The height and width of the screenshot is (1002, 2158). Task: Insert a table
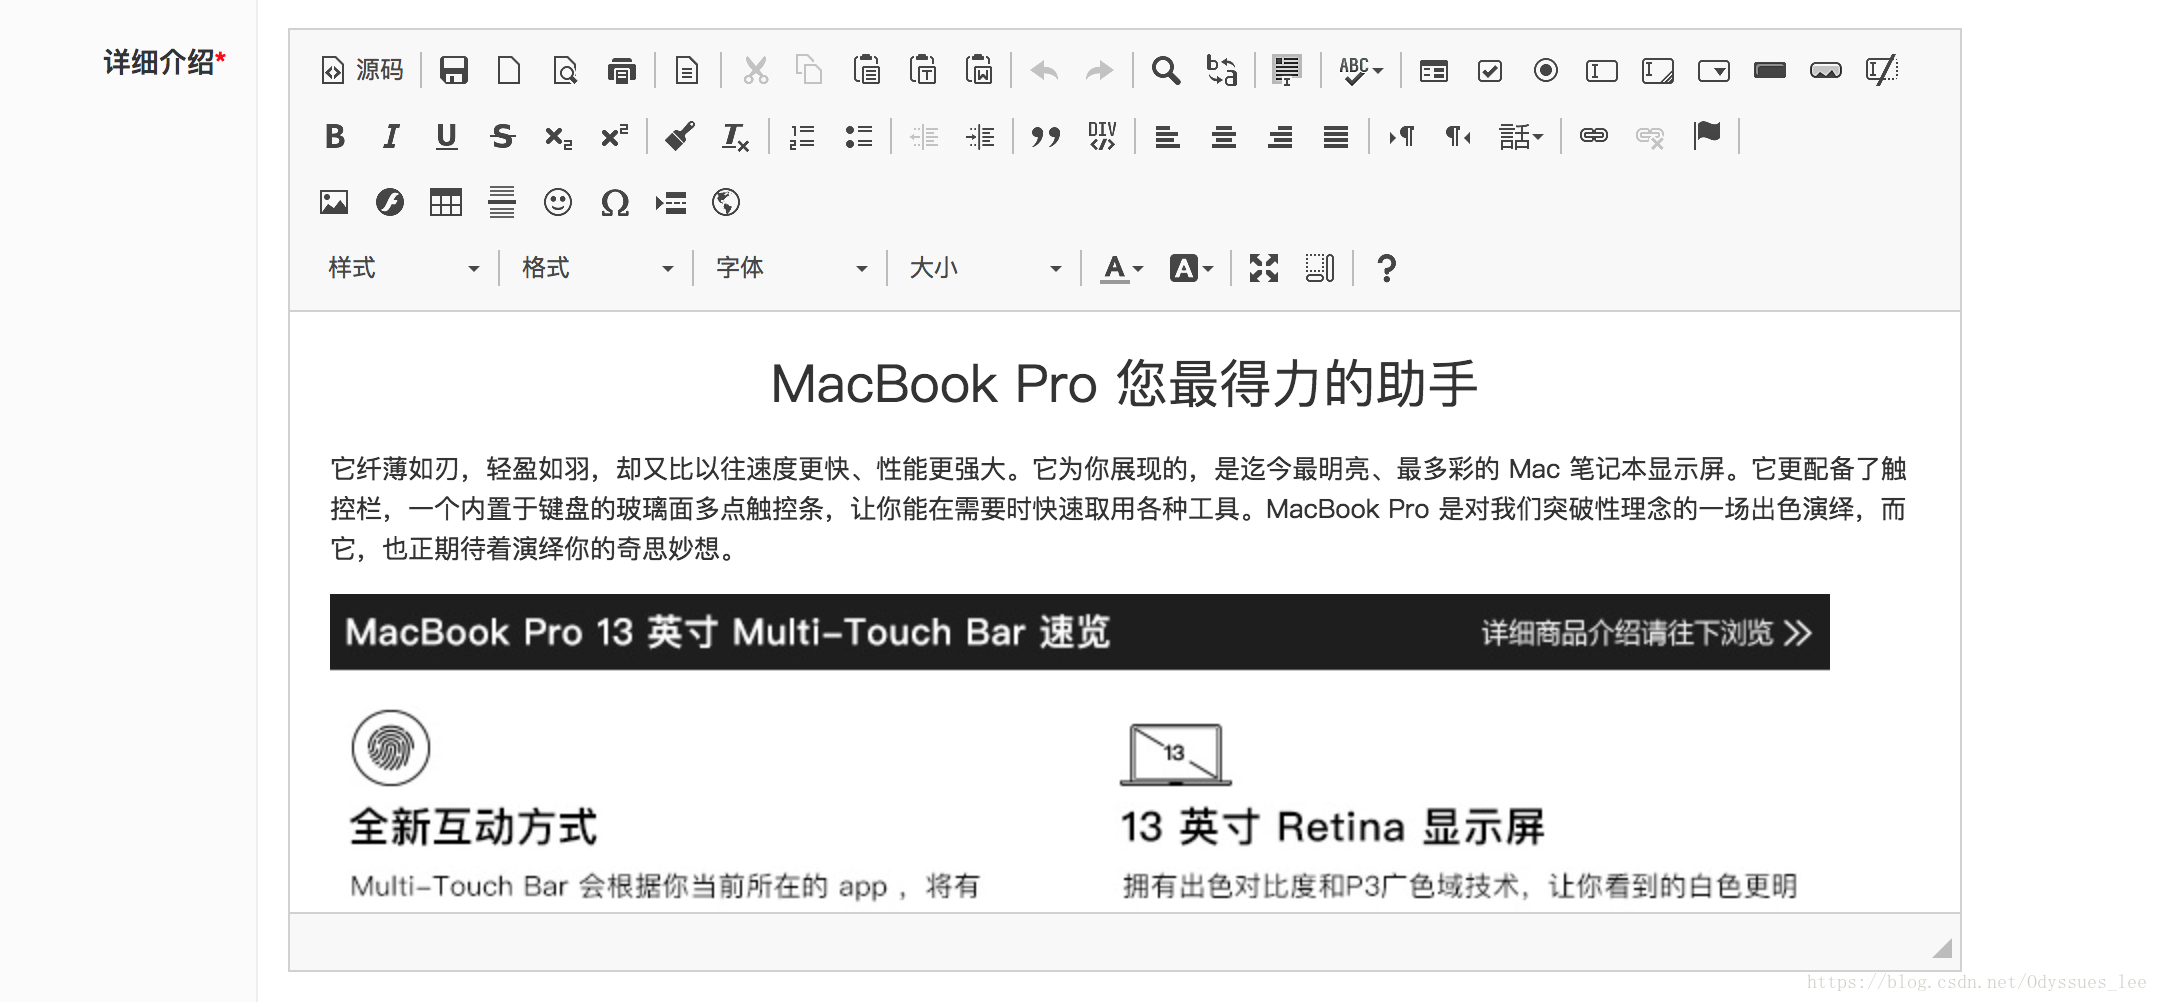tap(446, 203)
